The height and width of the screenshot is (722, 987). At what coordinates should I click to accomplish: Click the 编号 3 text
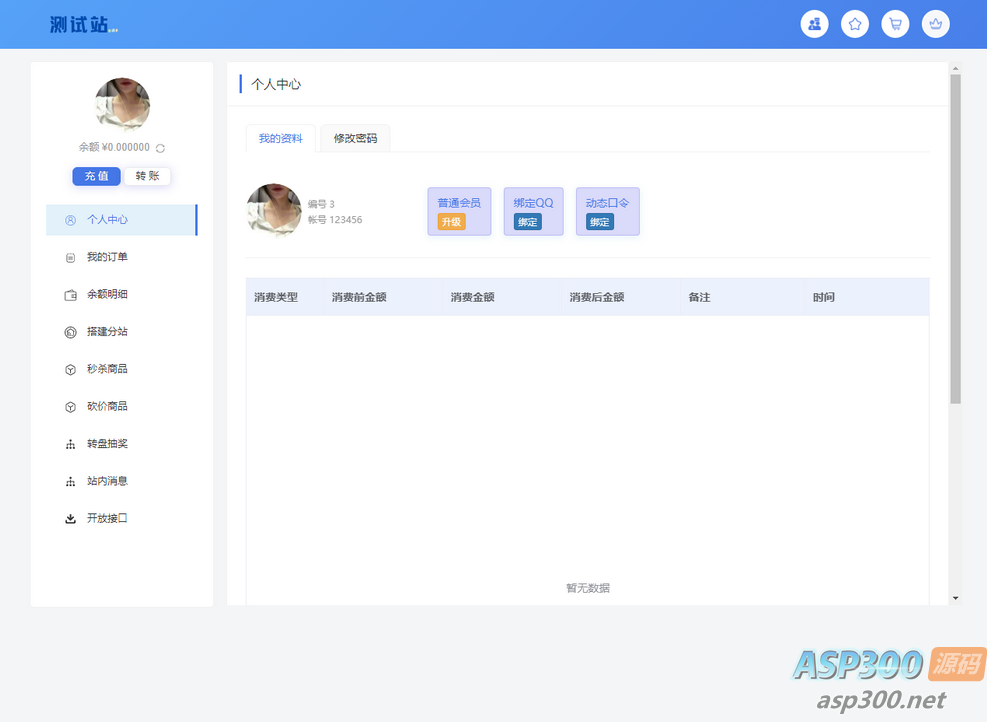321,204
